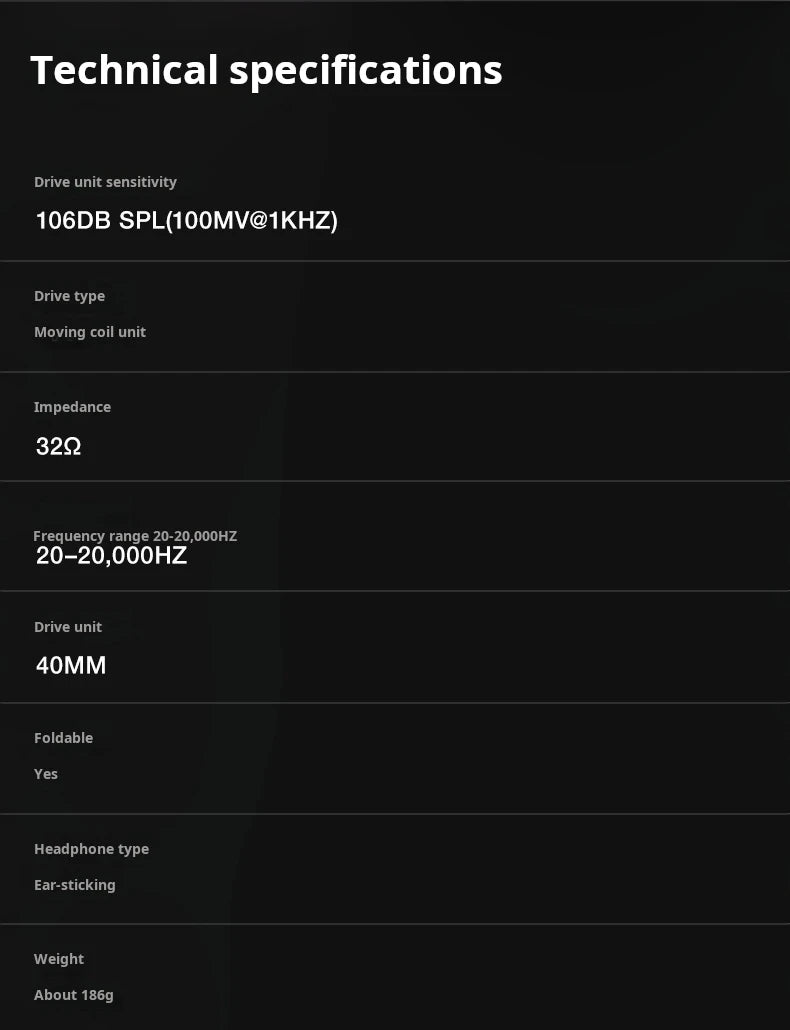Viewport: 790px width, 1030px height.
Task: Click the "Foldable" label
Action: pyautogui.click(x=63, y=738)
